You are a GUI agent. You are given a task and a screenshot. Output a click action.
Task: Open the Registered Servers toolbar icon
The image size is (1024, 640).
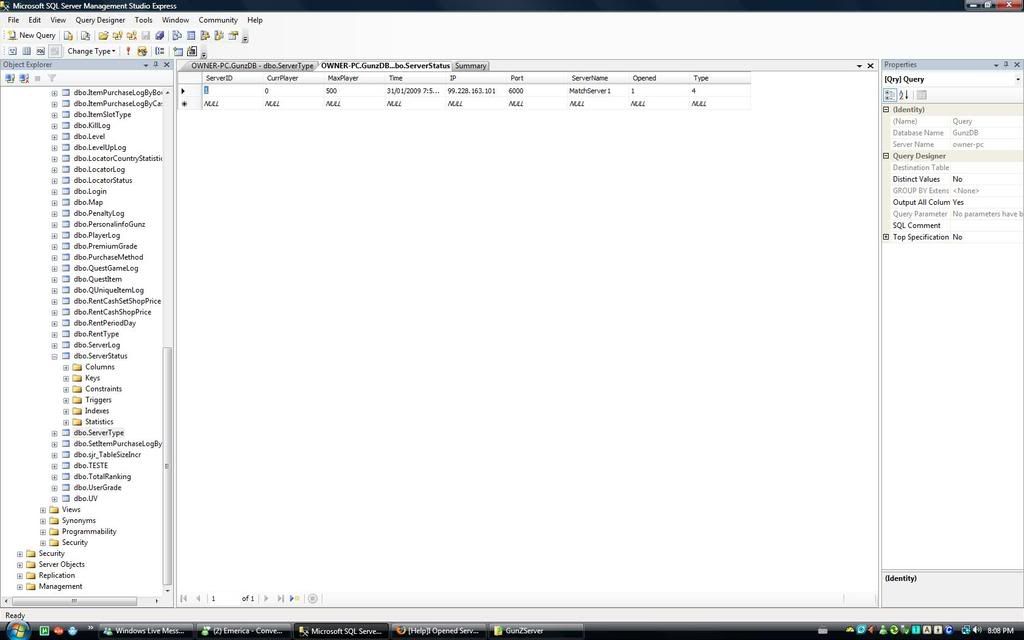coord(177,36)
